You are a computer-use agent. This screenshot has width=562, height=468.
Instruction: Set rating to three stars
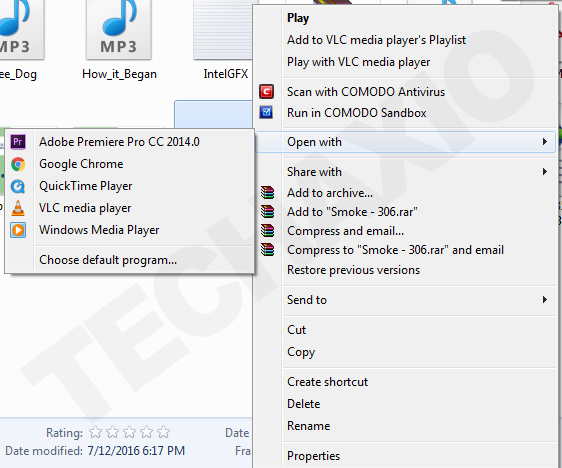click(x=129, y=432)
